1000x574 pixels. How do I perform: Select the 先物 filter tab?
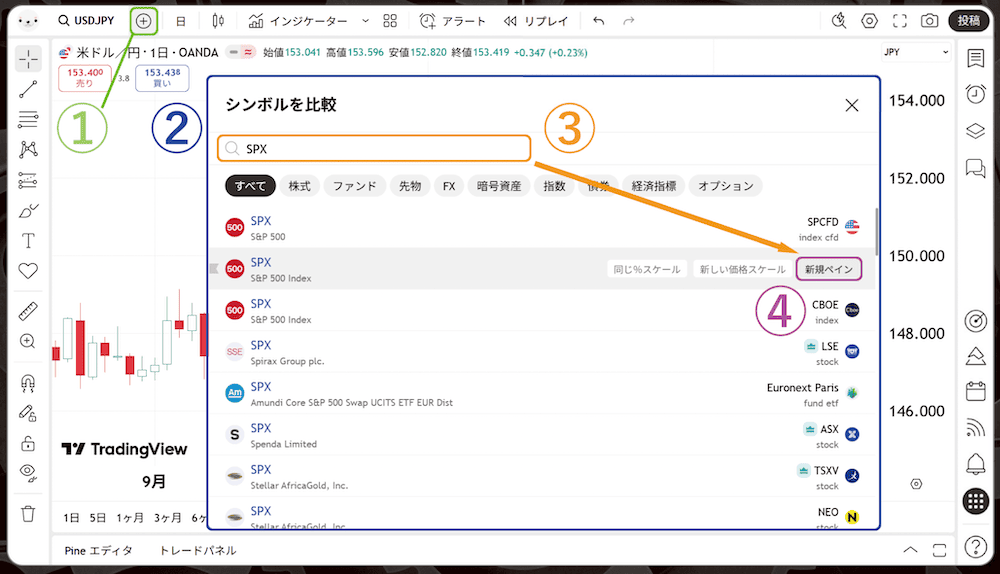[x=410, y=186]
